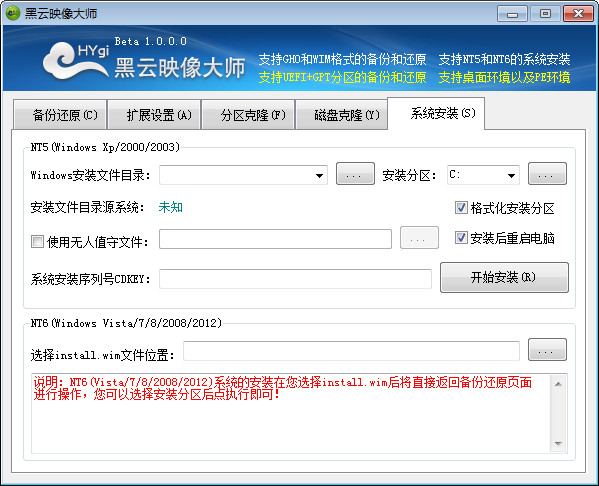This screenshot has height=486, width=599.
Task: Open the 安装分区 C: dropdown
Action: [483, 175]
